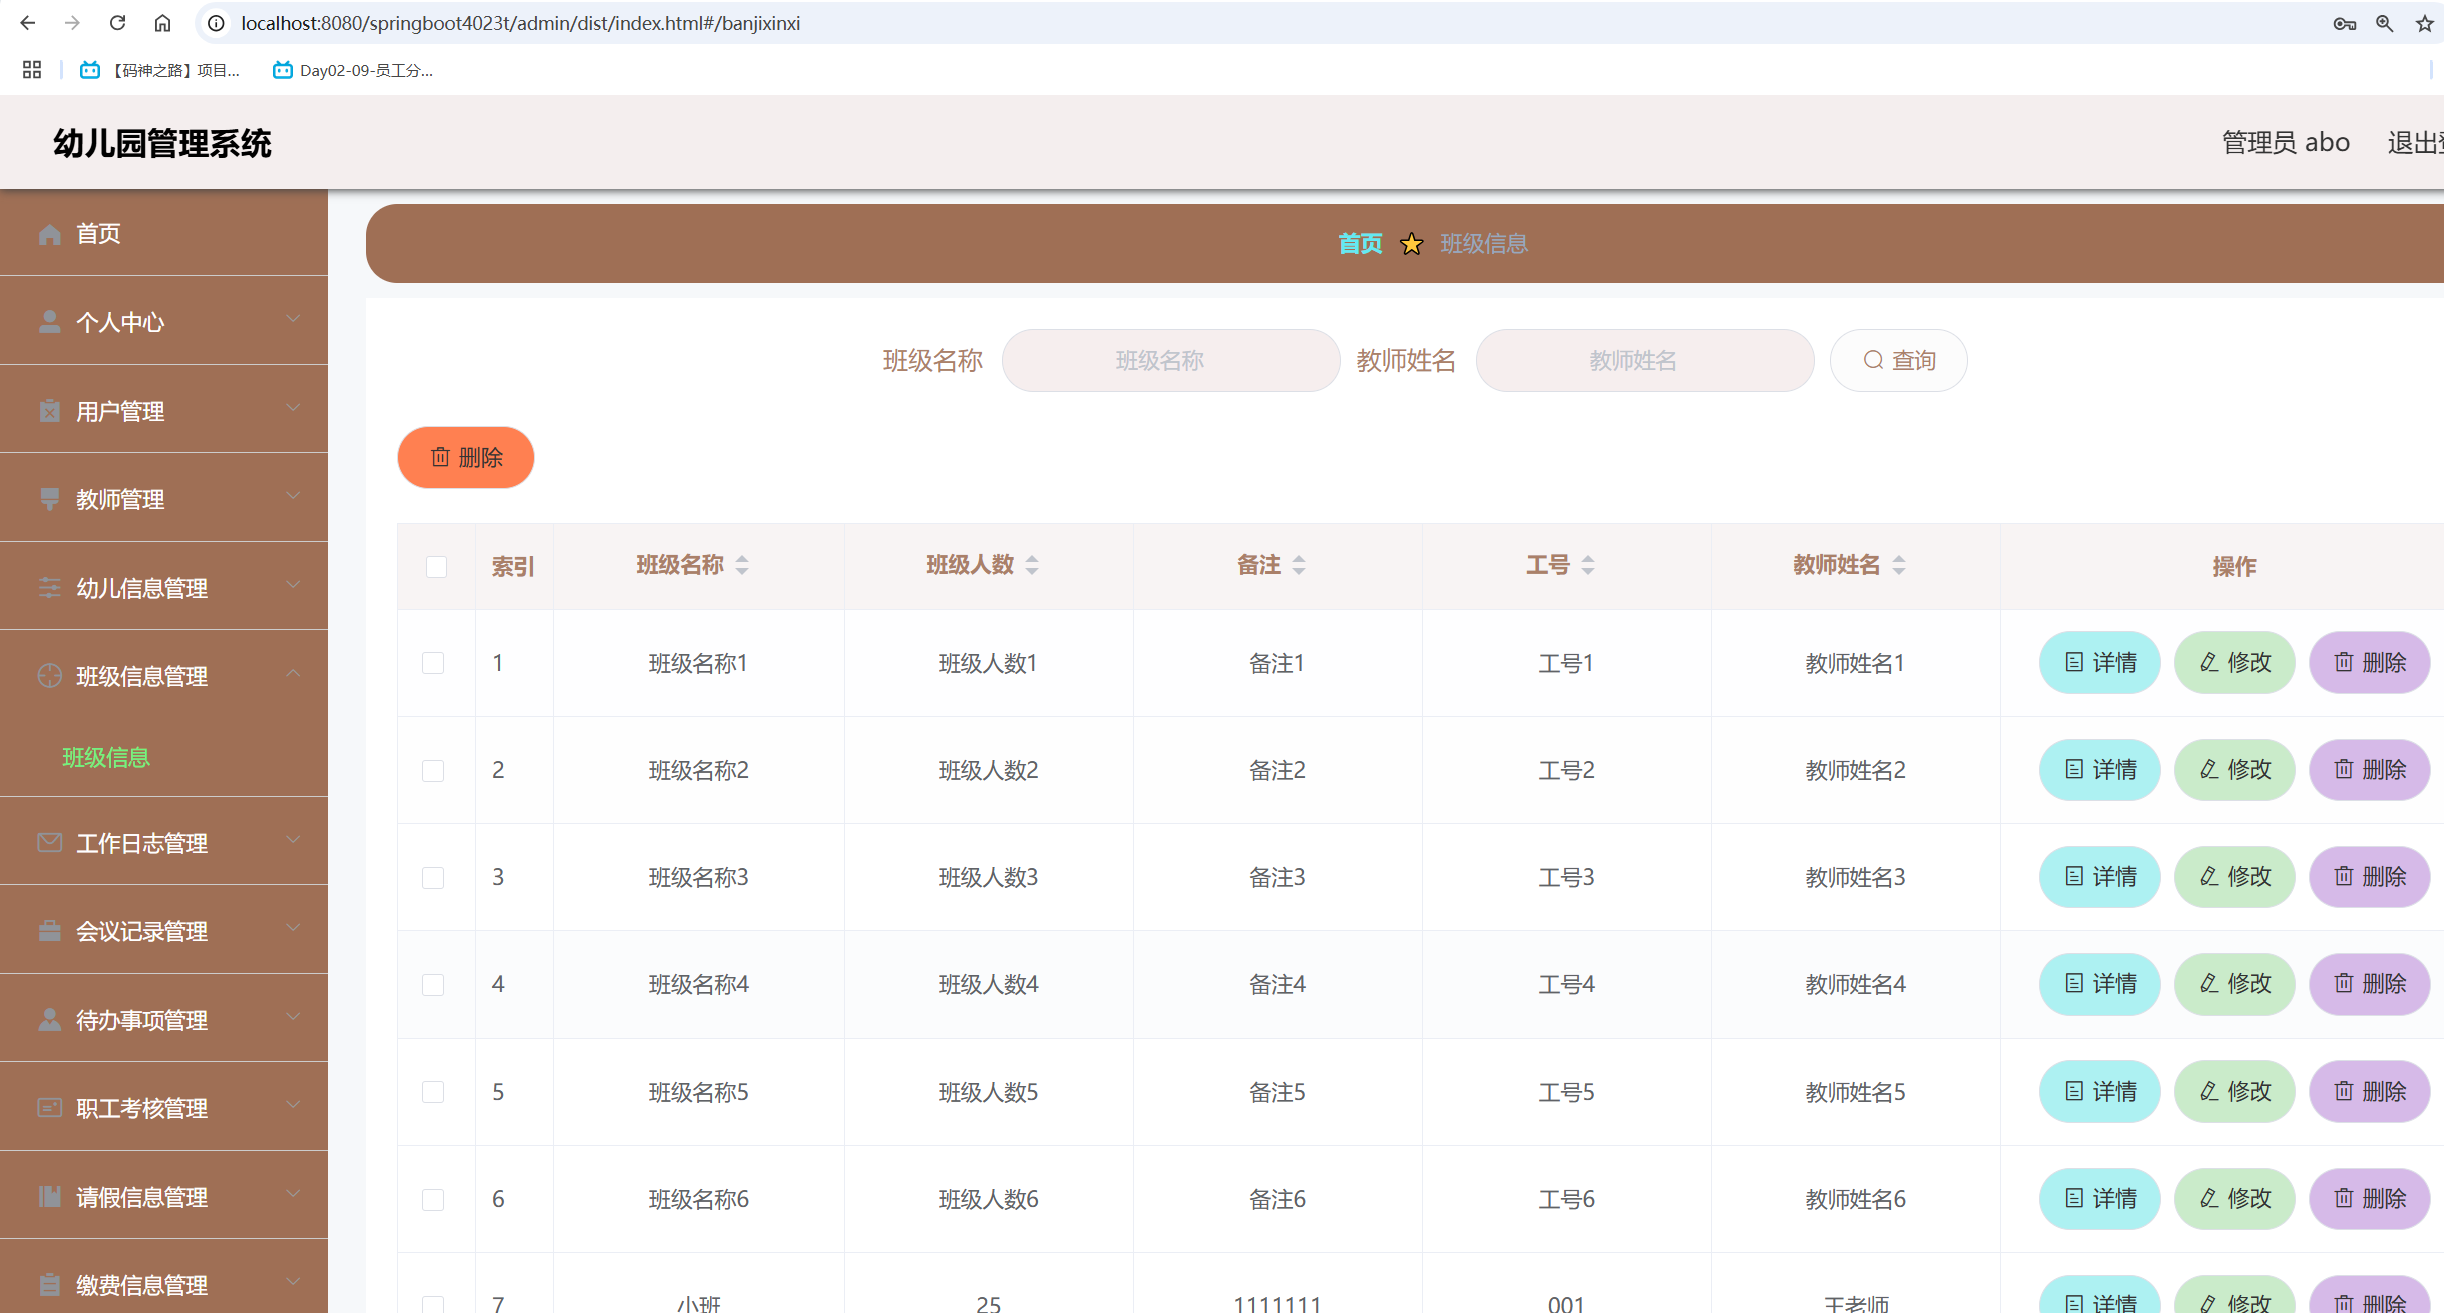Click the 查询 search button

(1898, 360)
